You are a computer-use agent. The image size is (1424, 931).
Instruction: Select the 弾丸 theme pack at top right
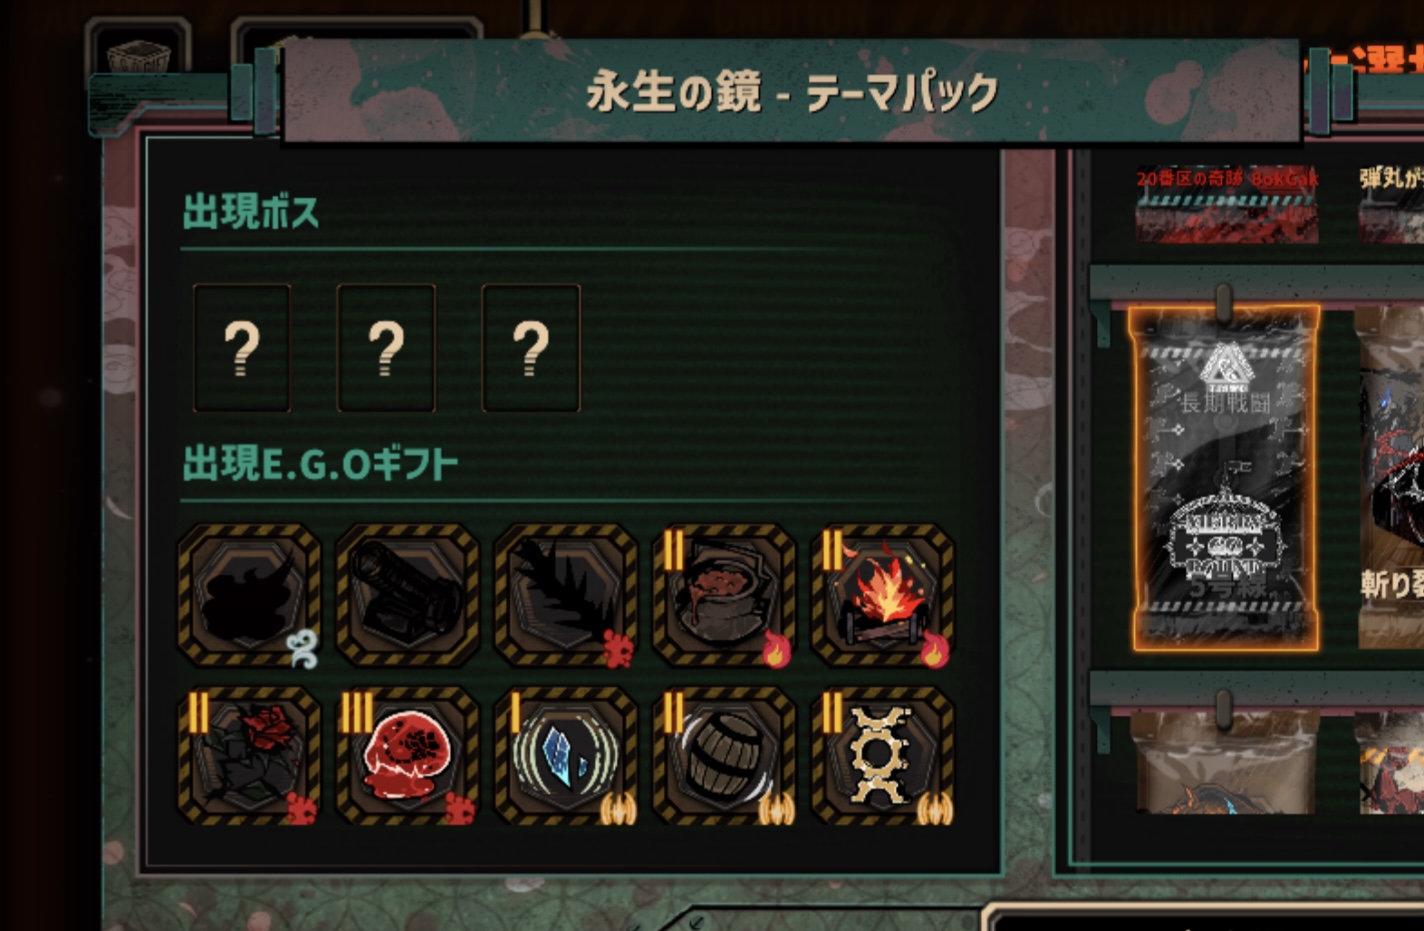tap(1391, 205)
